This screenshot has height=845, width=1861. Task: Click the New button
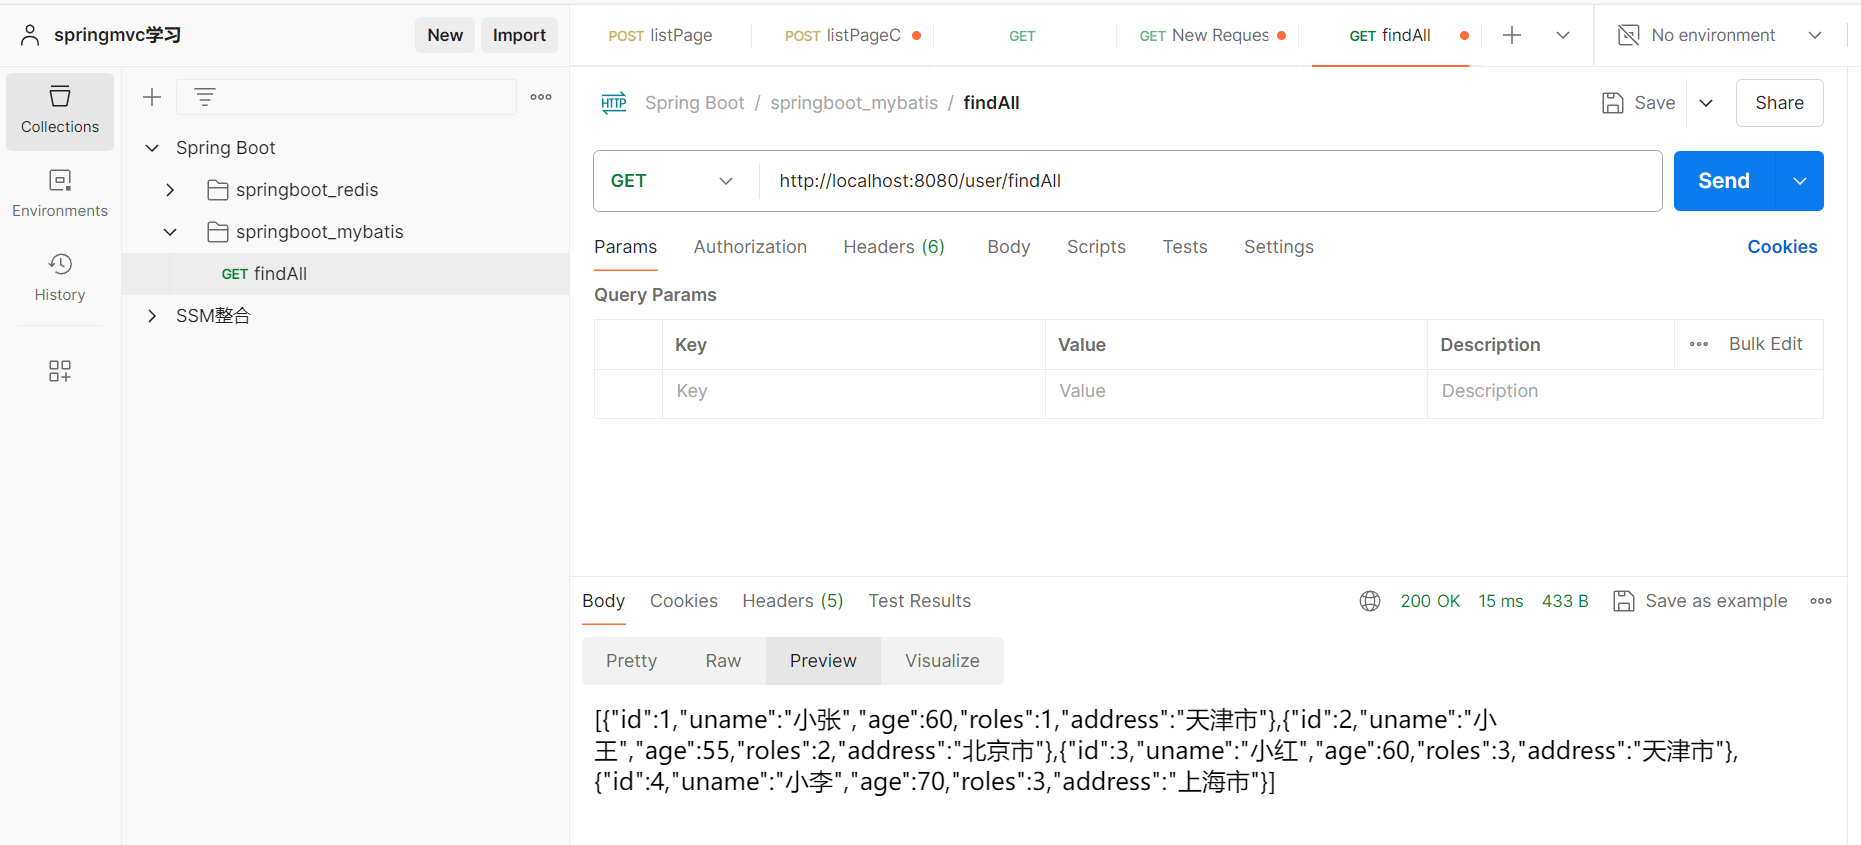[x=445, y=35]
